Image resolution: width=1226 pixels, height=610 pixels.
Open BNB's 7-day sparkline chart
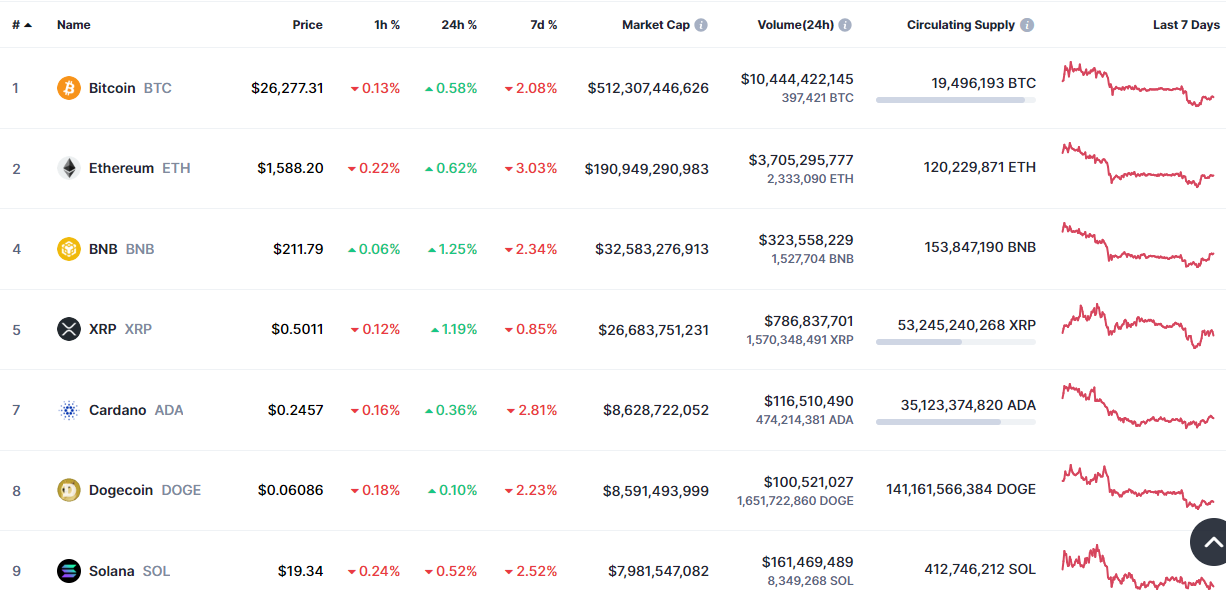tap(1138, 245)
